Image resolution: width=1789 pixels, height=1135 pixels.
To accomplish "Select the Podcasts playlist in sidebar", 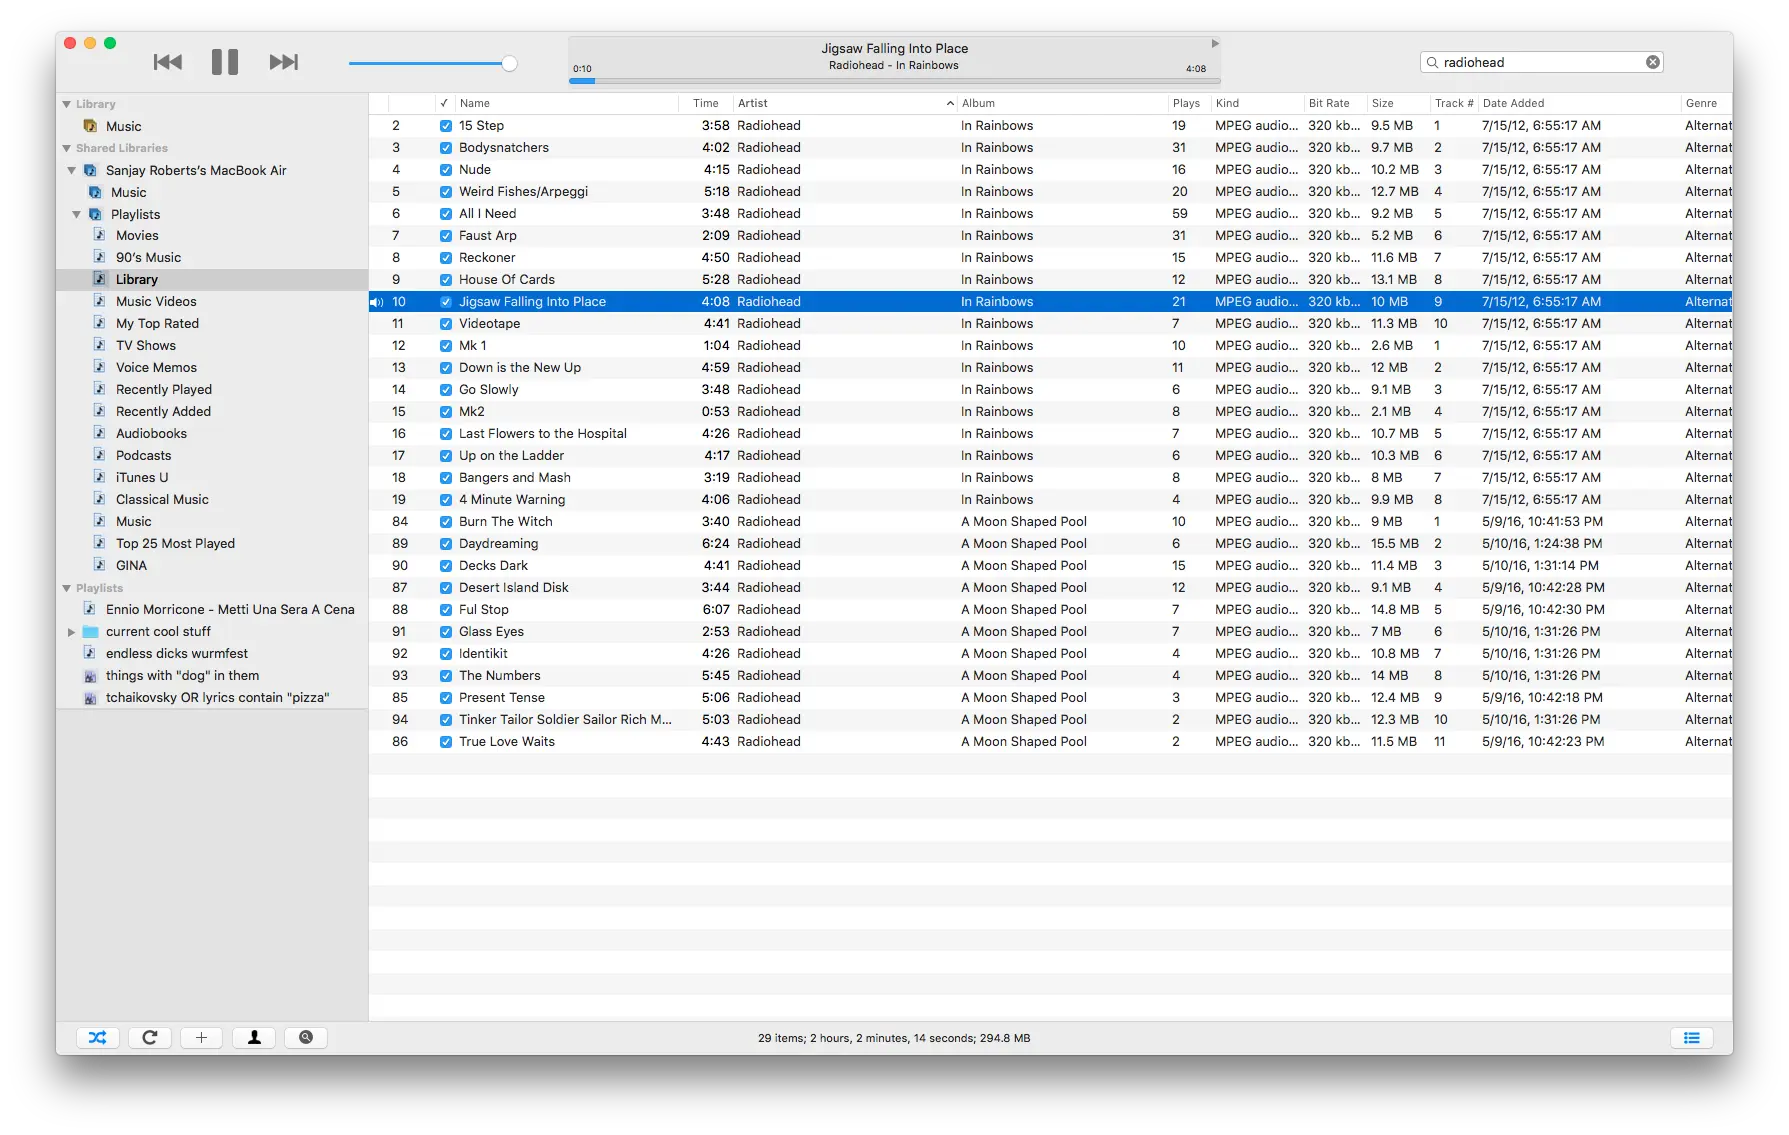I will (x=142, y=455).
